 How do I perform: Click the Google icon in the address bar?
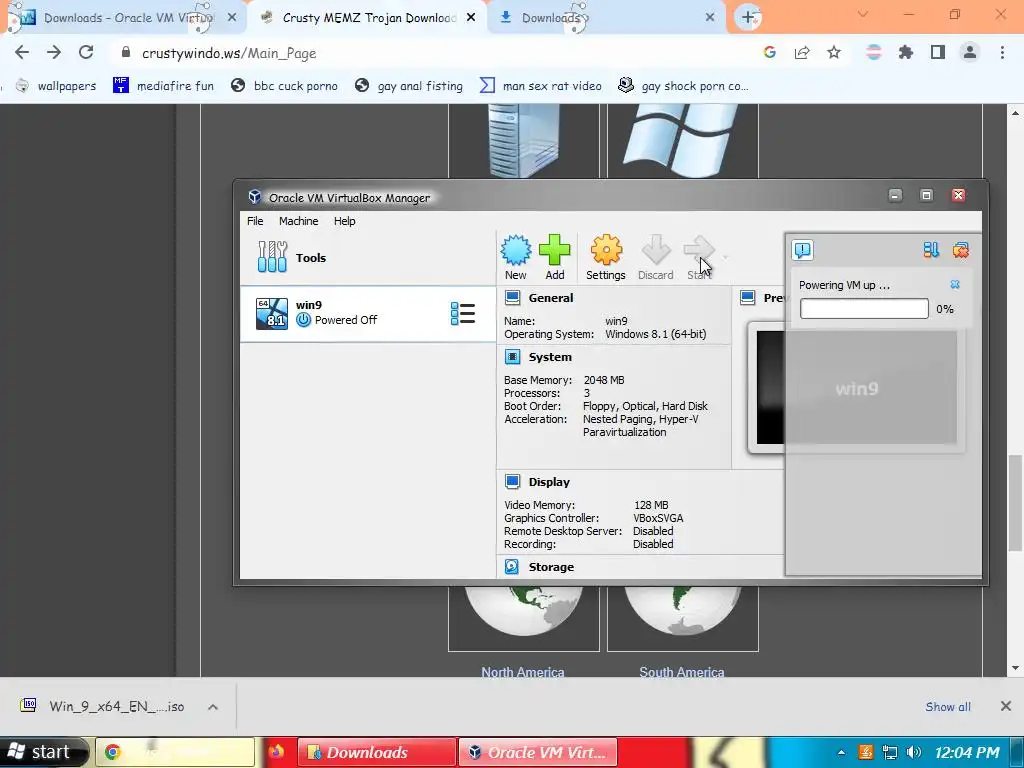coord(770,52)
